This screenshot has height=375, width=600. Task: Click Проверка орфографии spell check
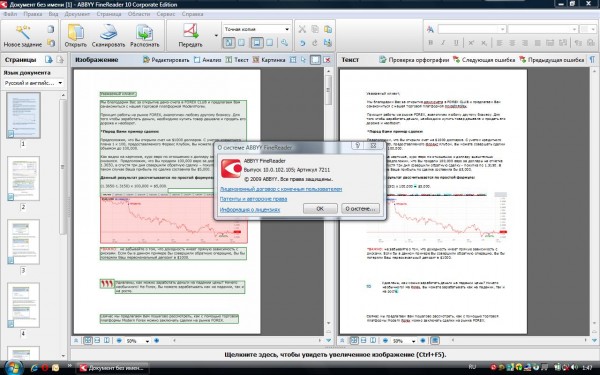click(x=414, y=60)
